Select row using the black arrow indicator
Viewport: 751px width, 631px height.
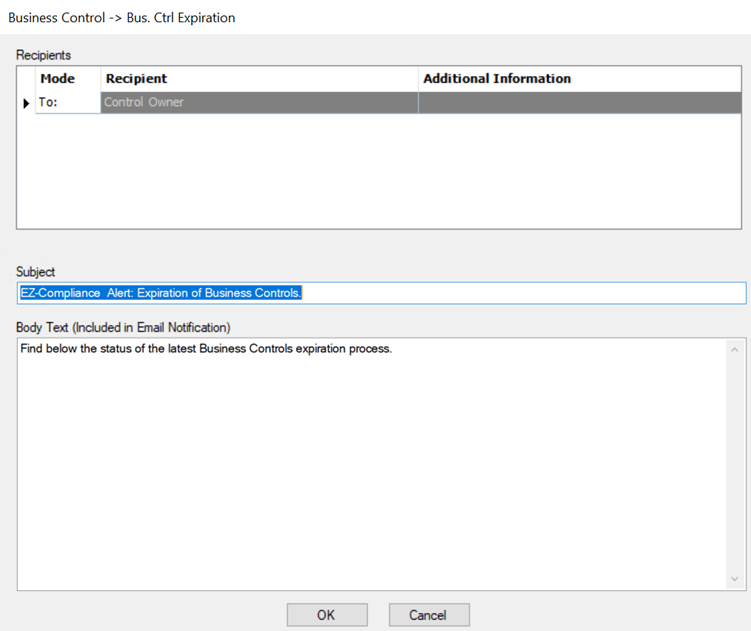[x=26, y=102]
